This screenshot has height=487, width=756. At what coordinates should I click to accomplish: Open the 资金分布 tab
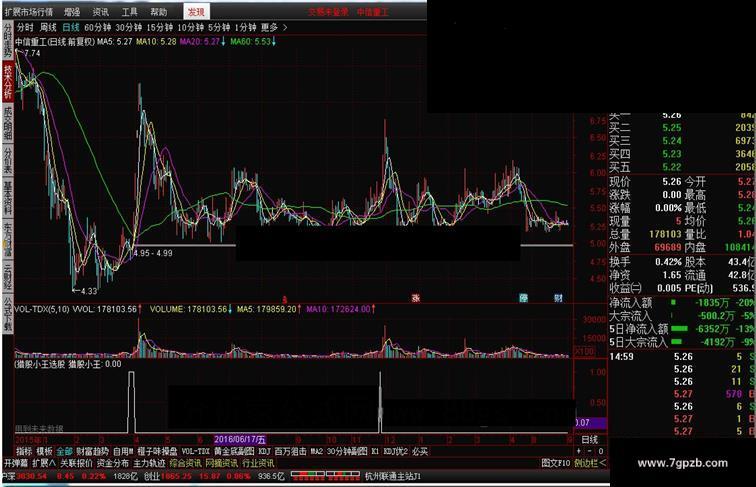113,463
